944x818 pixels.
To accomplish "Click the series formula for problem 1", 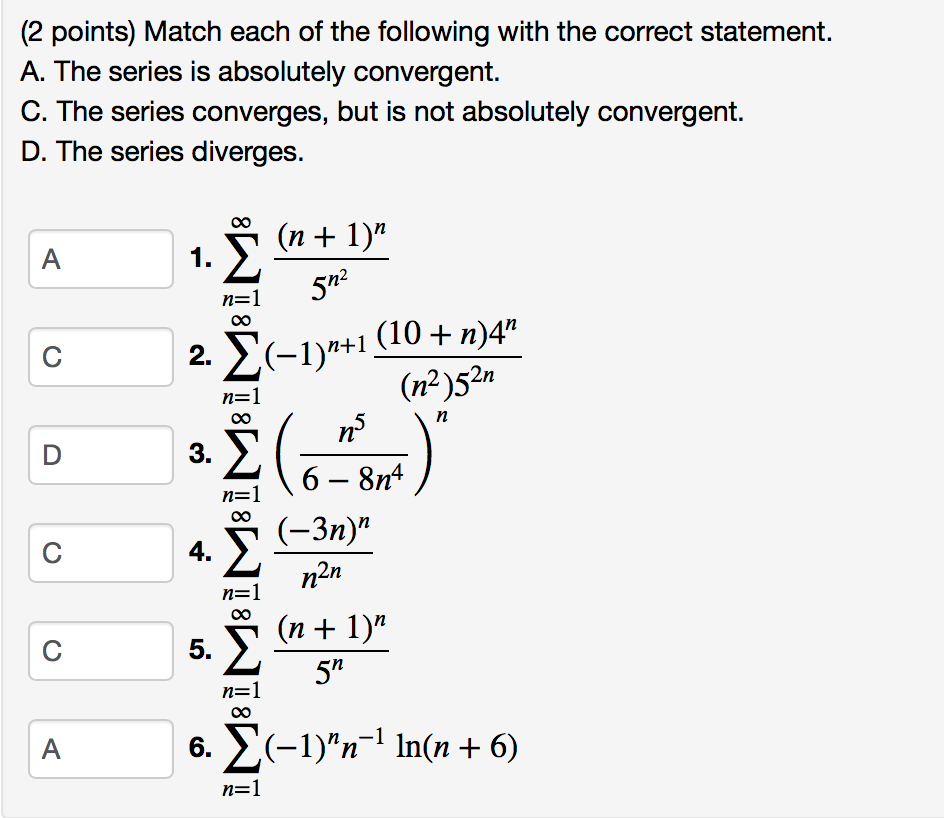I will tap(310, 255).
